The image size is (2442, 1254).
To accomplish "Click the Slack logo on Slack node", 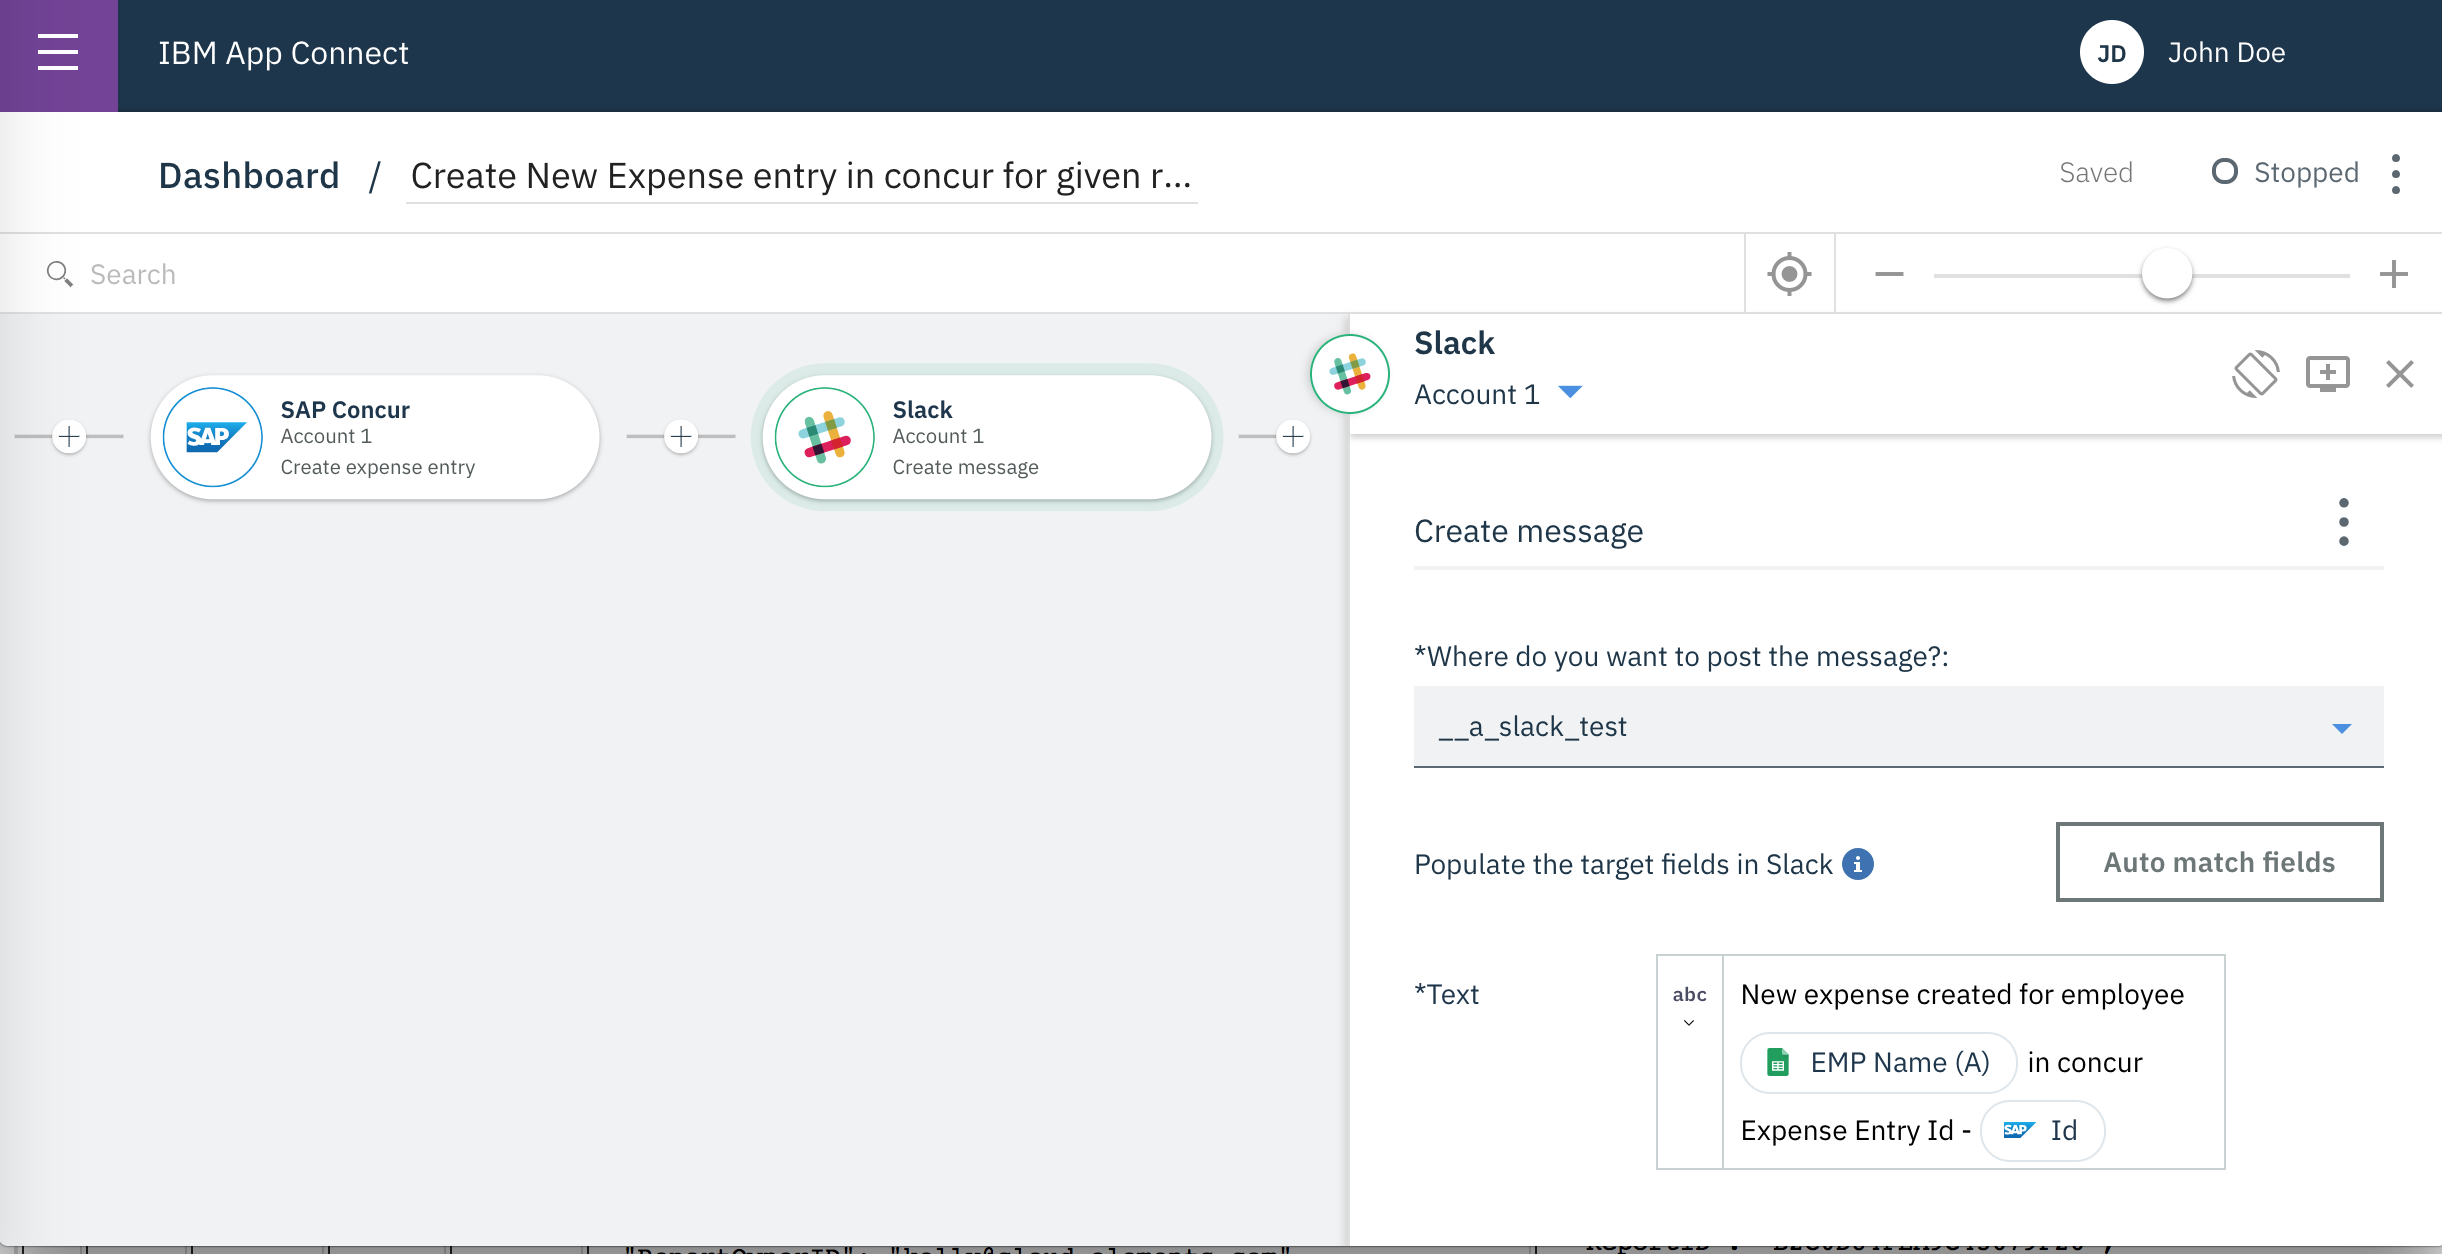I will [x=825, y=437].
